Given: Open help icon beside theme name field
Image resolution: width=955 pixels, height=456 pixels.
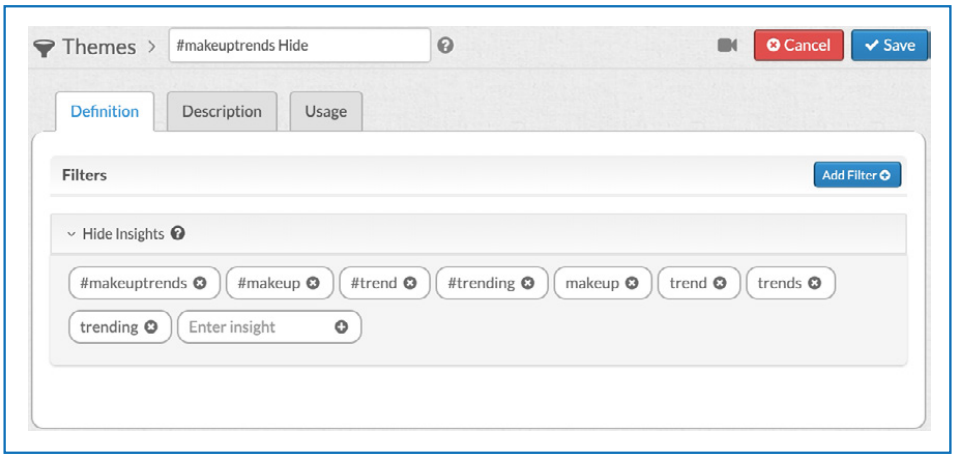Looking at the screenshot, I should pyautogui.click(x=446, y=45).
